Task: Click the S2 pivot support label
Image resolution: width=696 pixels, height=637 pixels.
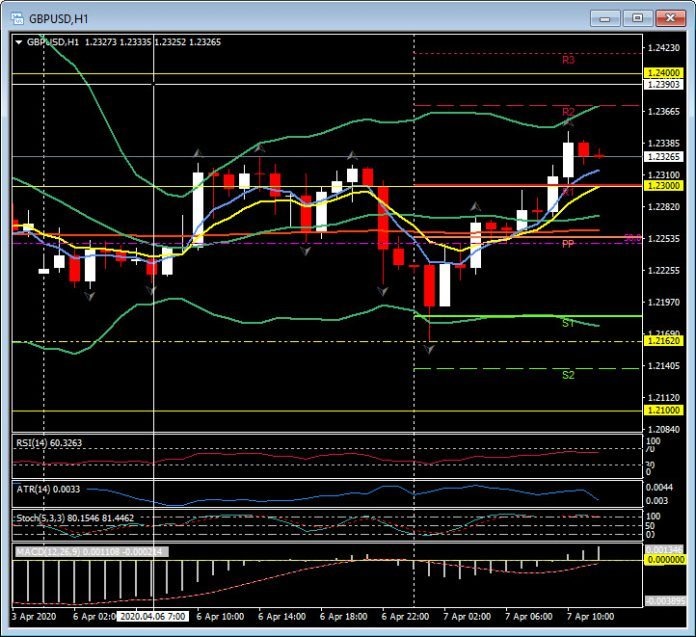Action: click(568, 375)
